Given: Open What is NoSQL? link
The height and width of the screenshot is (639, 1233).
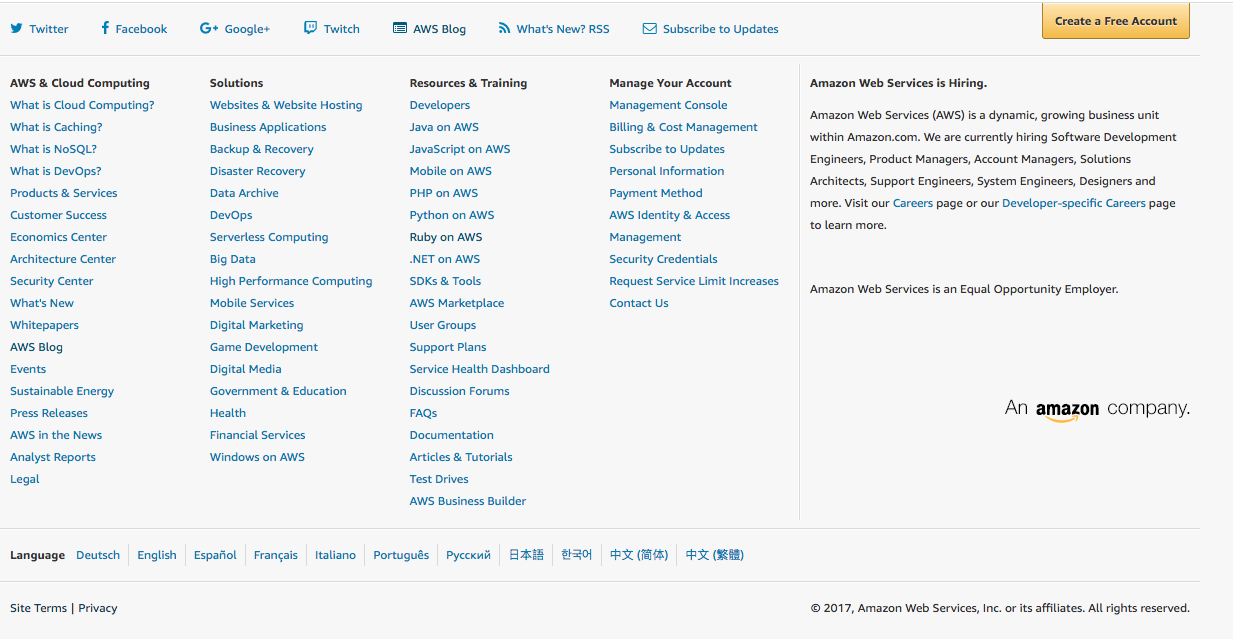Looking at the screenshot, I should tap(54, 149).
